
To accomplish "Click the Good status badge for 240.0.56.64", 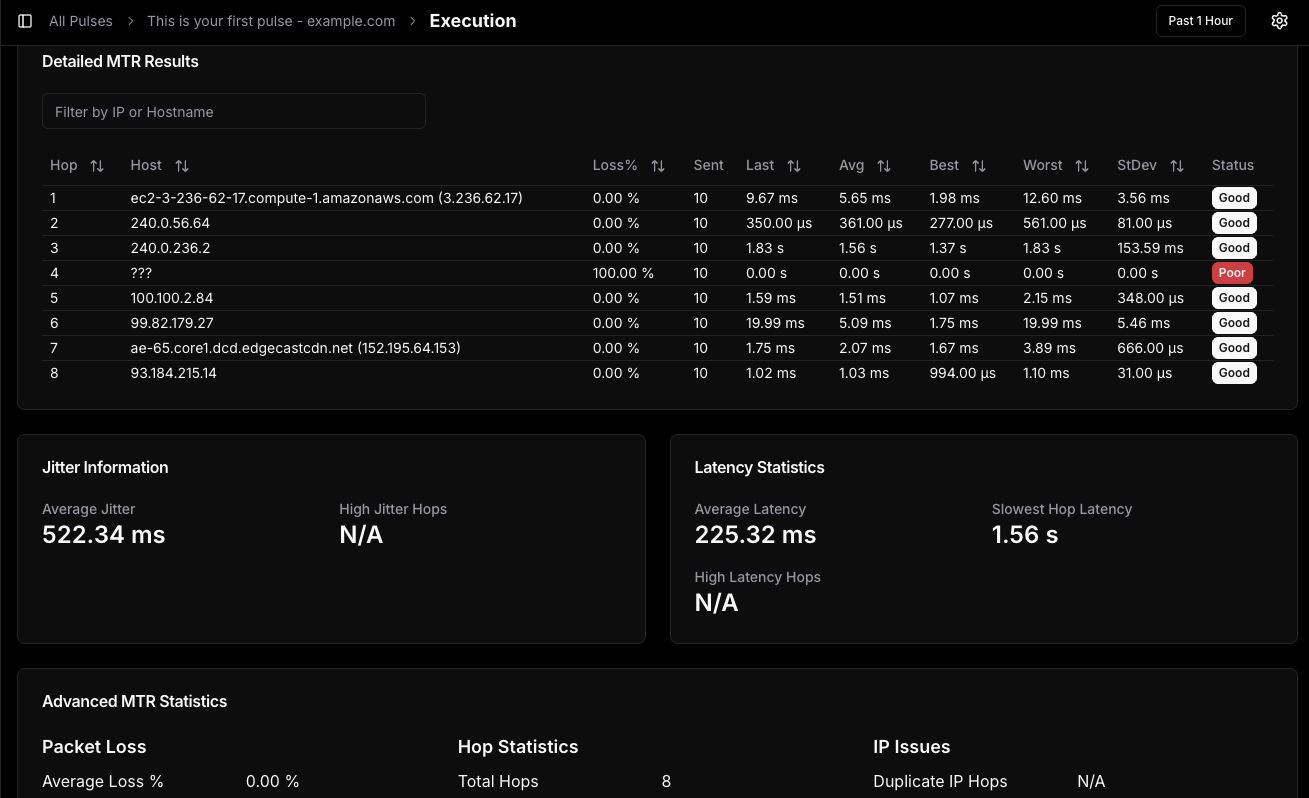I will click(x=1234, y=223).
